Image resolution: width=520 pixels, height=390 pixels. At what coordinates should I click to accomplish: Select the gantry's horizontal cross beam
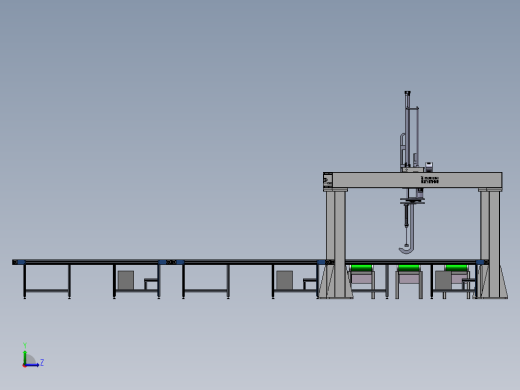coord(413,180)
